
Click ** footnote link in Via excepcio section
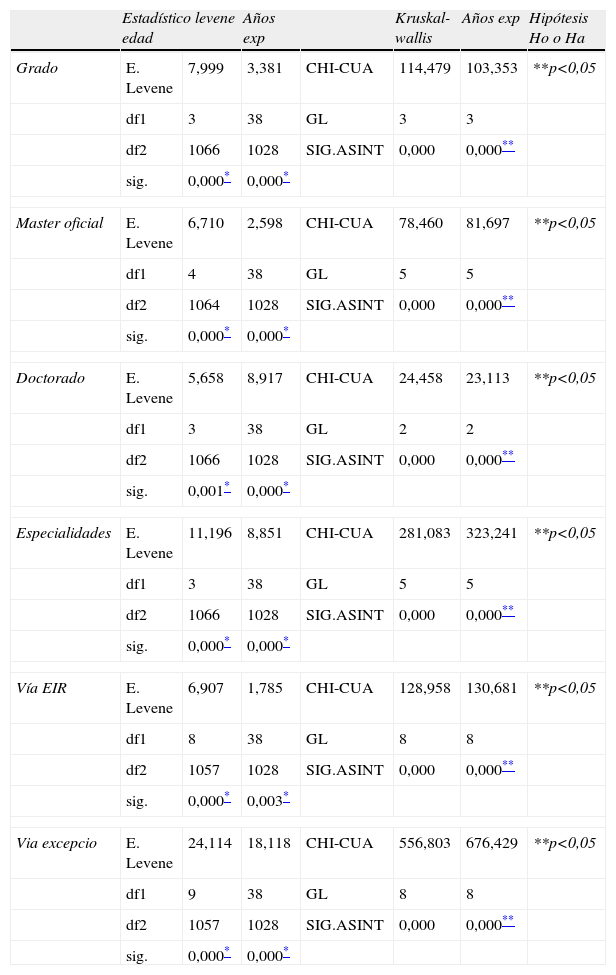[x=508, y=921]
